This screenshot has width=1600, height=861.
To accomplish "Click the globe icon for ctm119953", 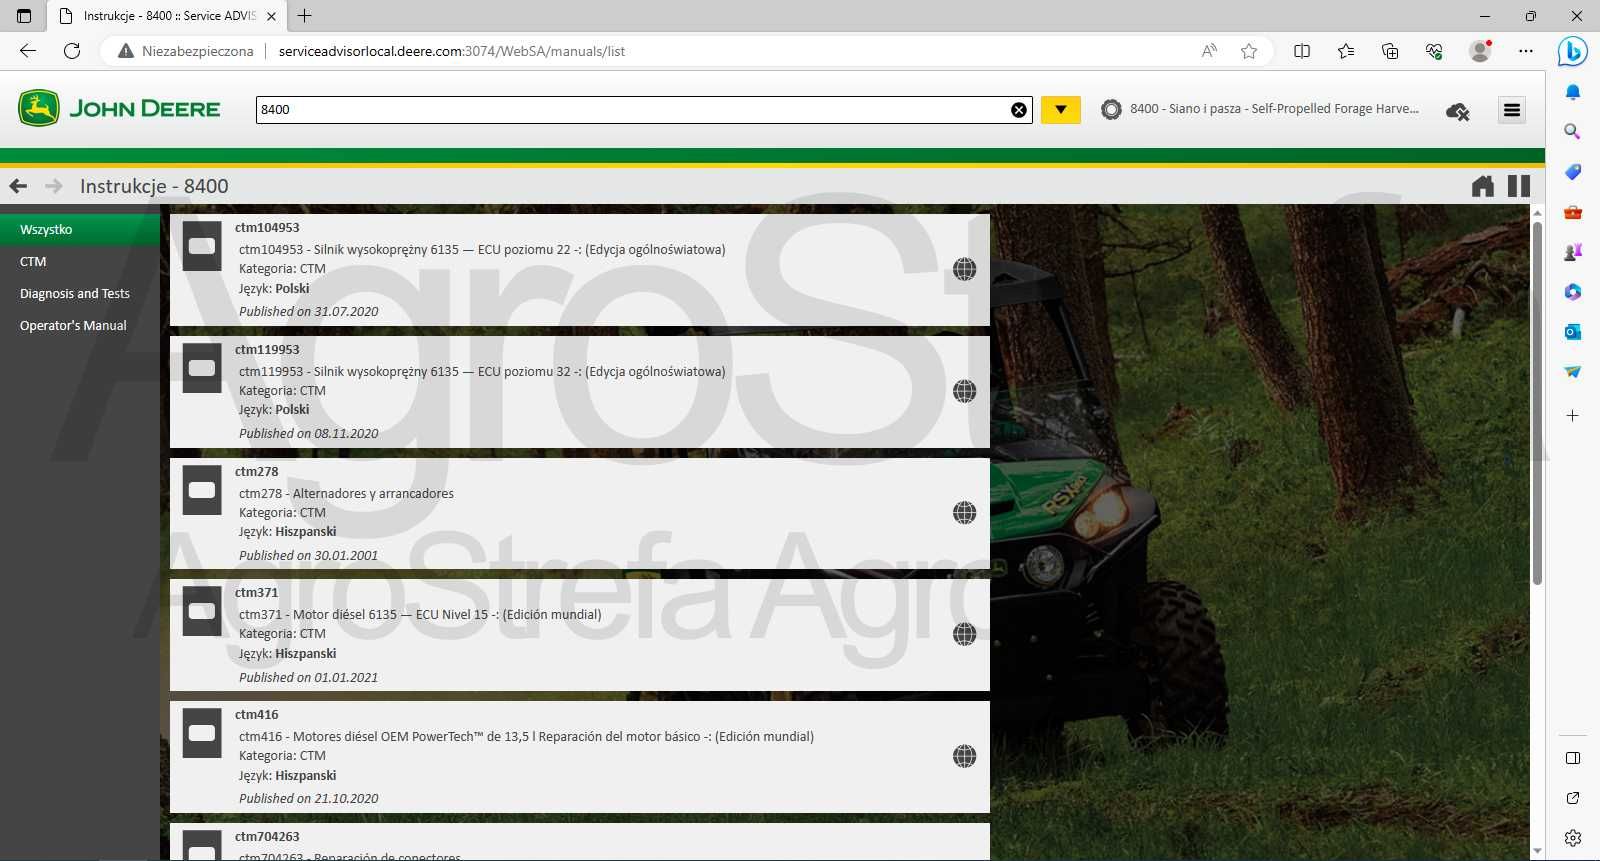I will pos(964,391).
